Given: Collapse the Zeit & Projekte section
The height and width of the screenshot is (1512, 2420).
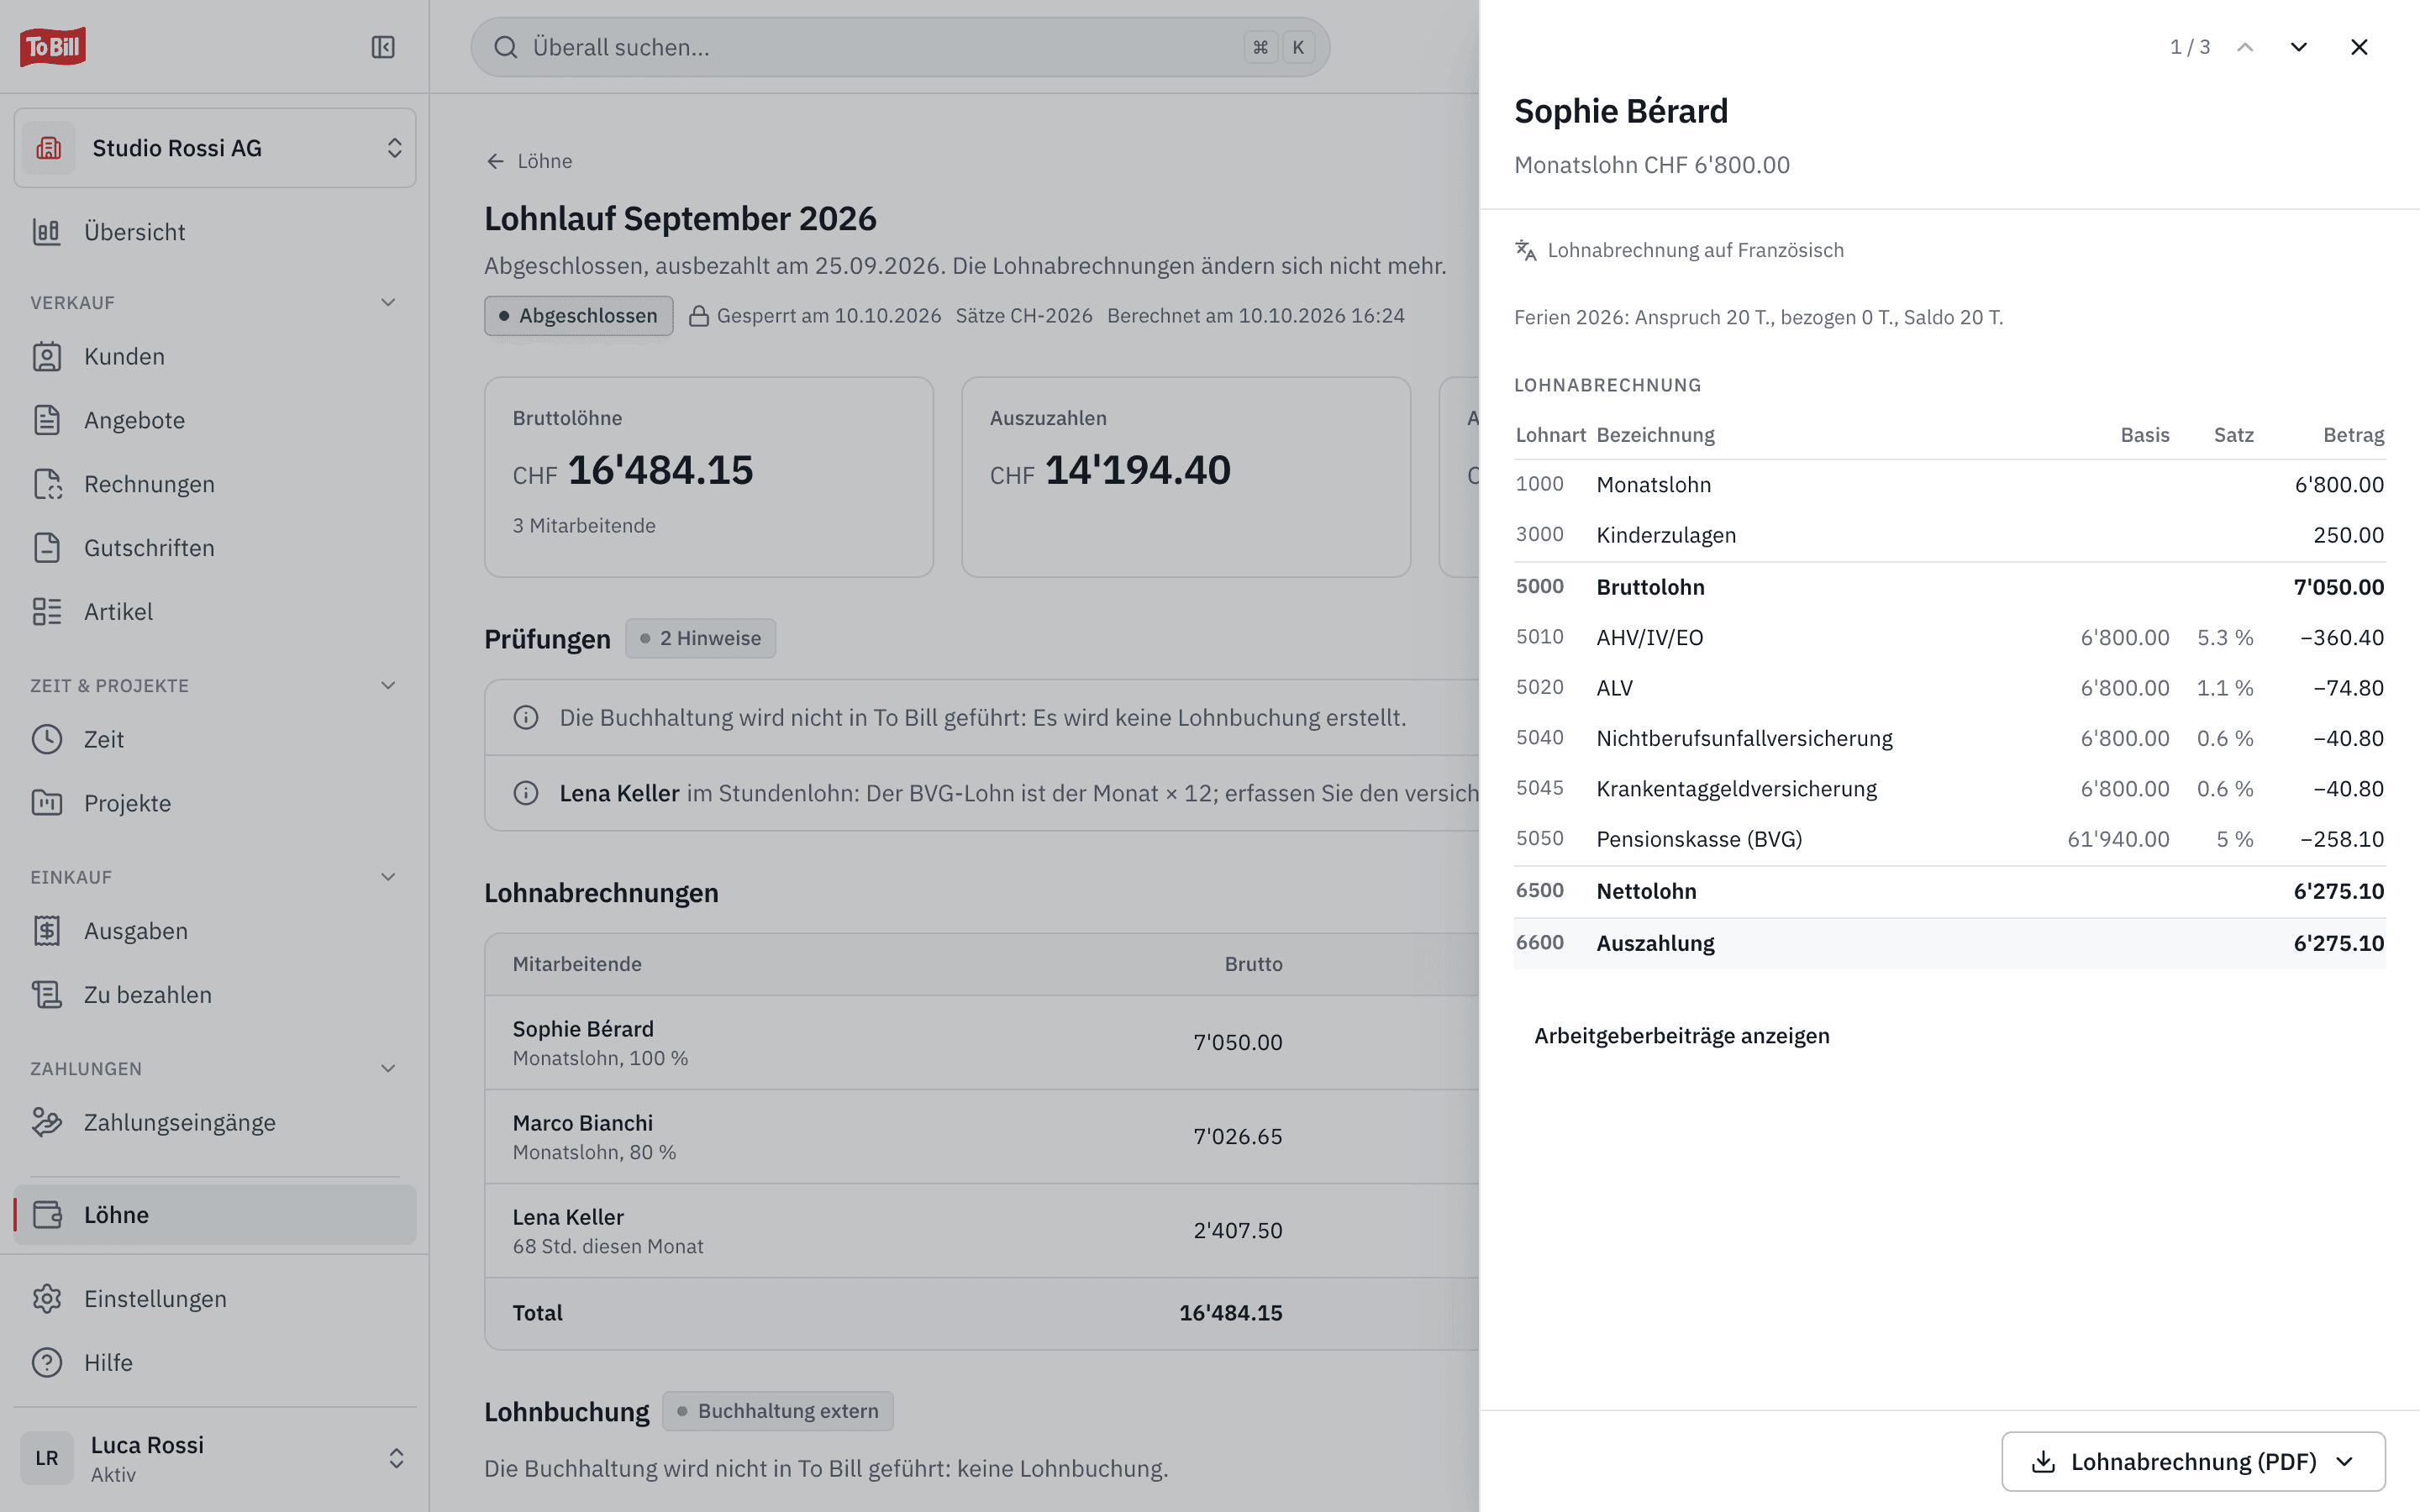Looking at the screenshot, I should pyautogui.click(x=388, y=685).
